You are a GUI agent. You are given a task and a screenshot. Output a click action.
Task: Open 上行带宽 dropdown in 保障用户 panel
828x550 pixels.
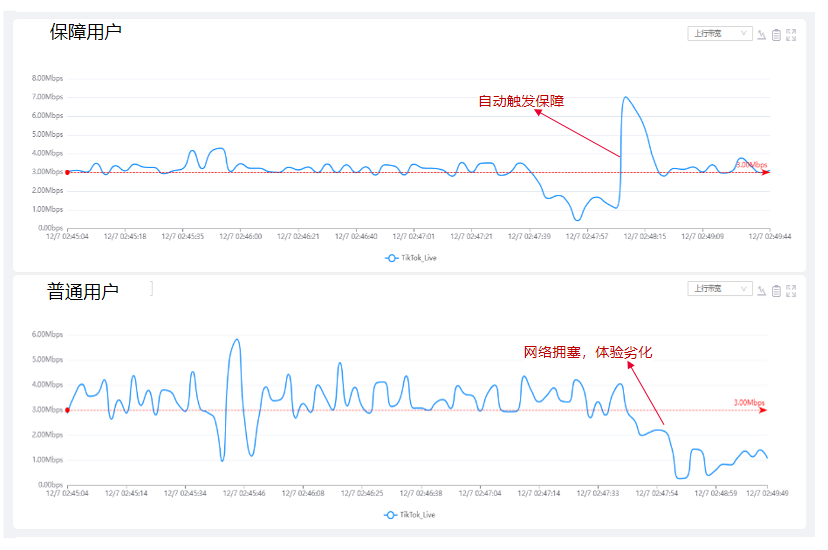(x=719, y=34)
